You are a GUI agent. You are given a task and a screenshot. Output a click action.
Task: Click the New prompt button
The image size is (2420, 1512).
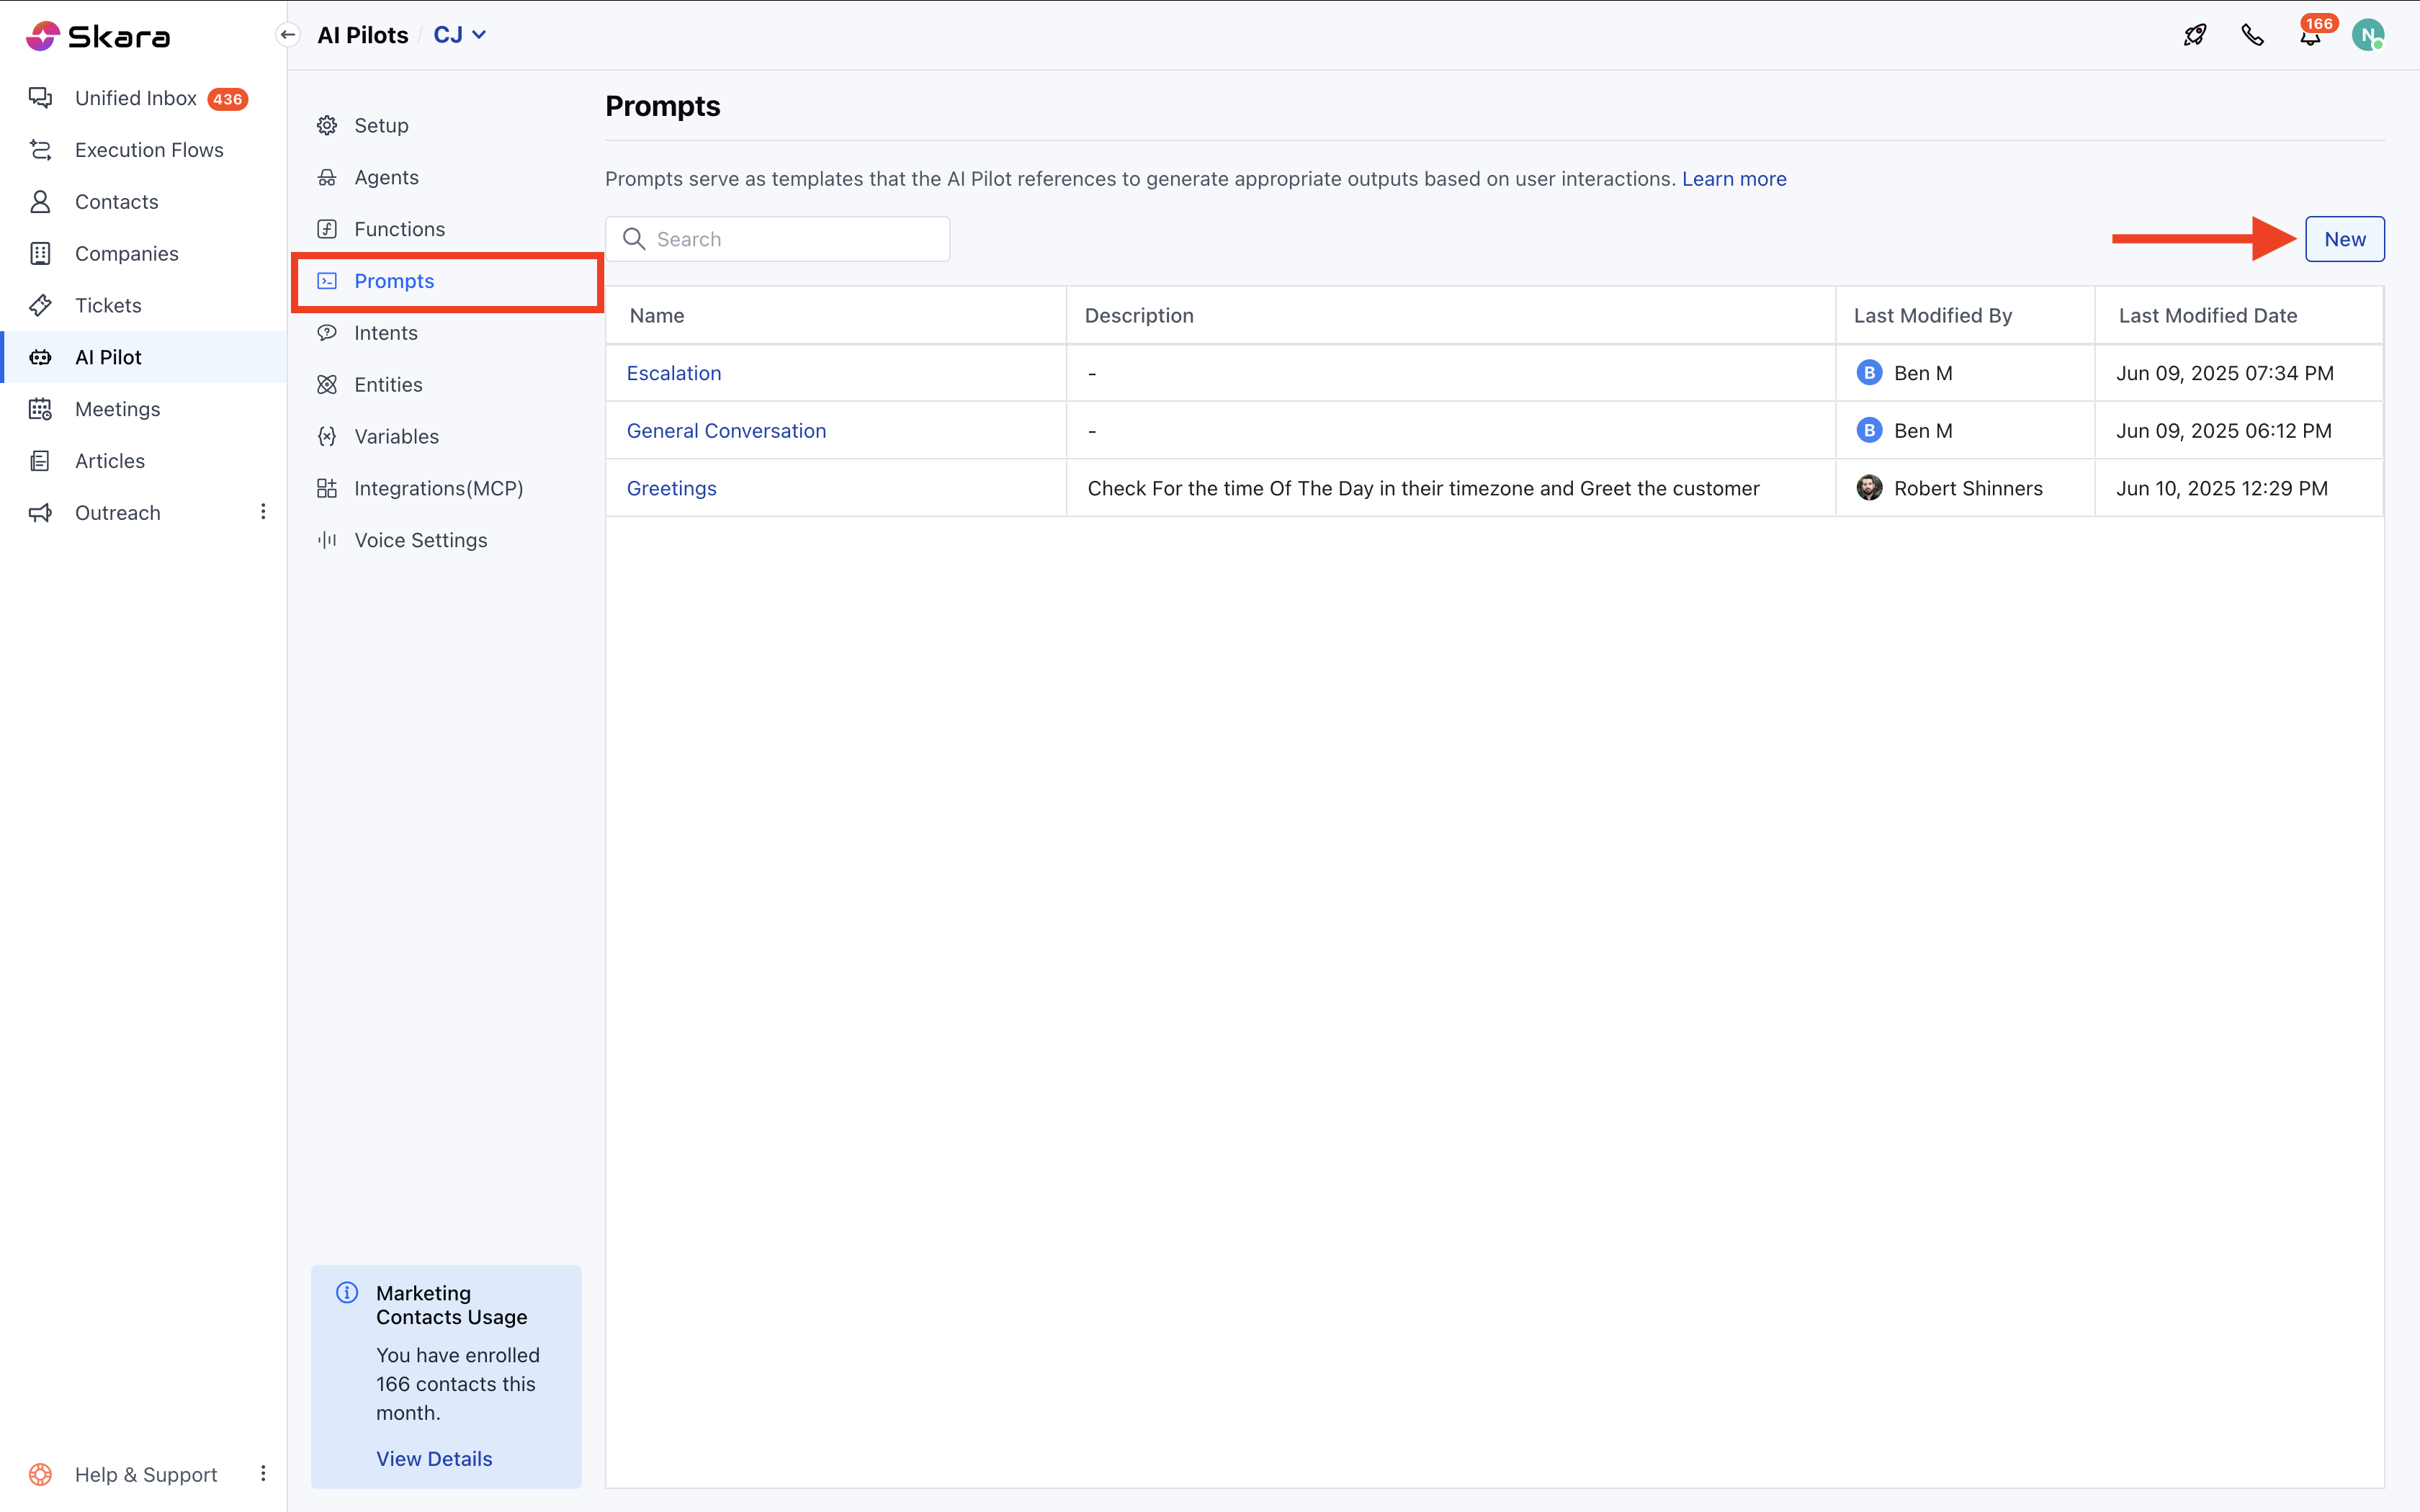click(x=2344, y=238)
